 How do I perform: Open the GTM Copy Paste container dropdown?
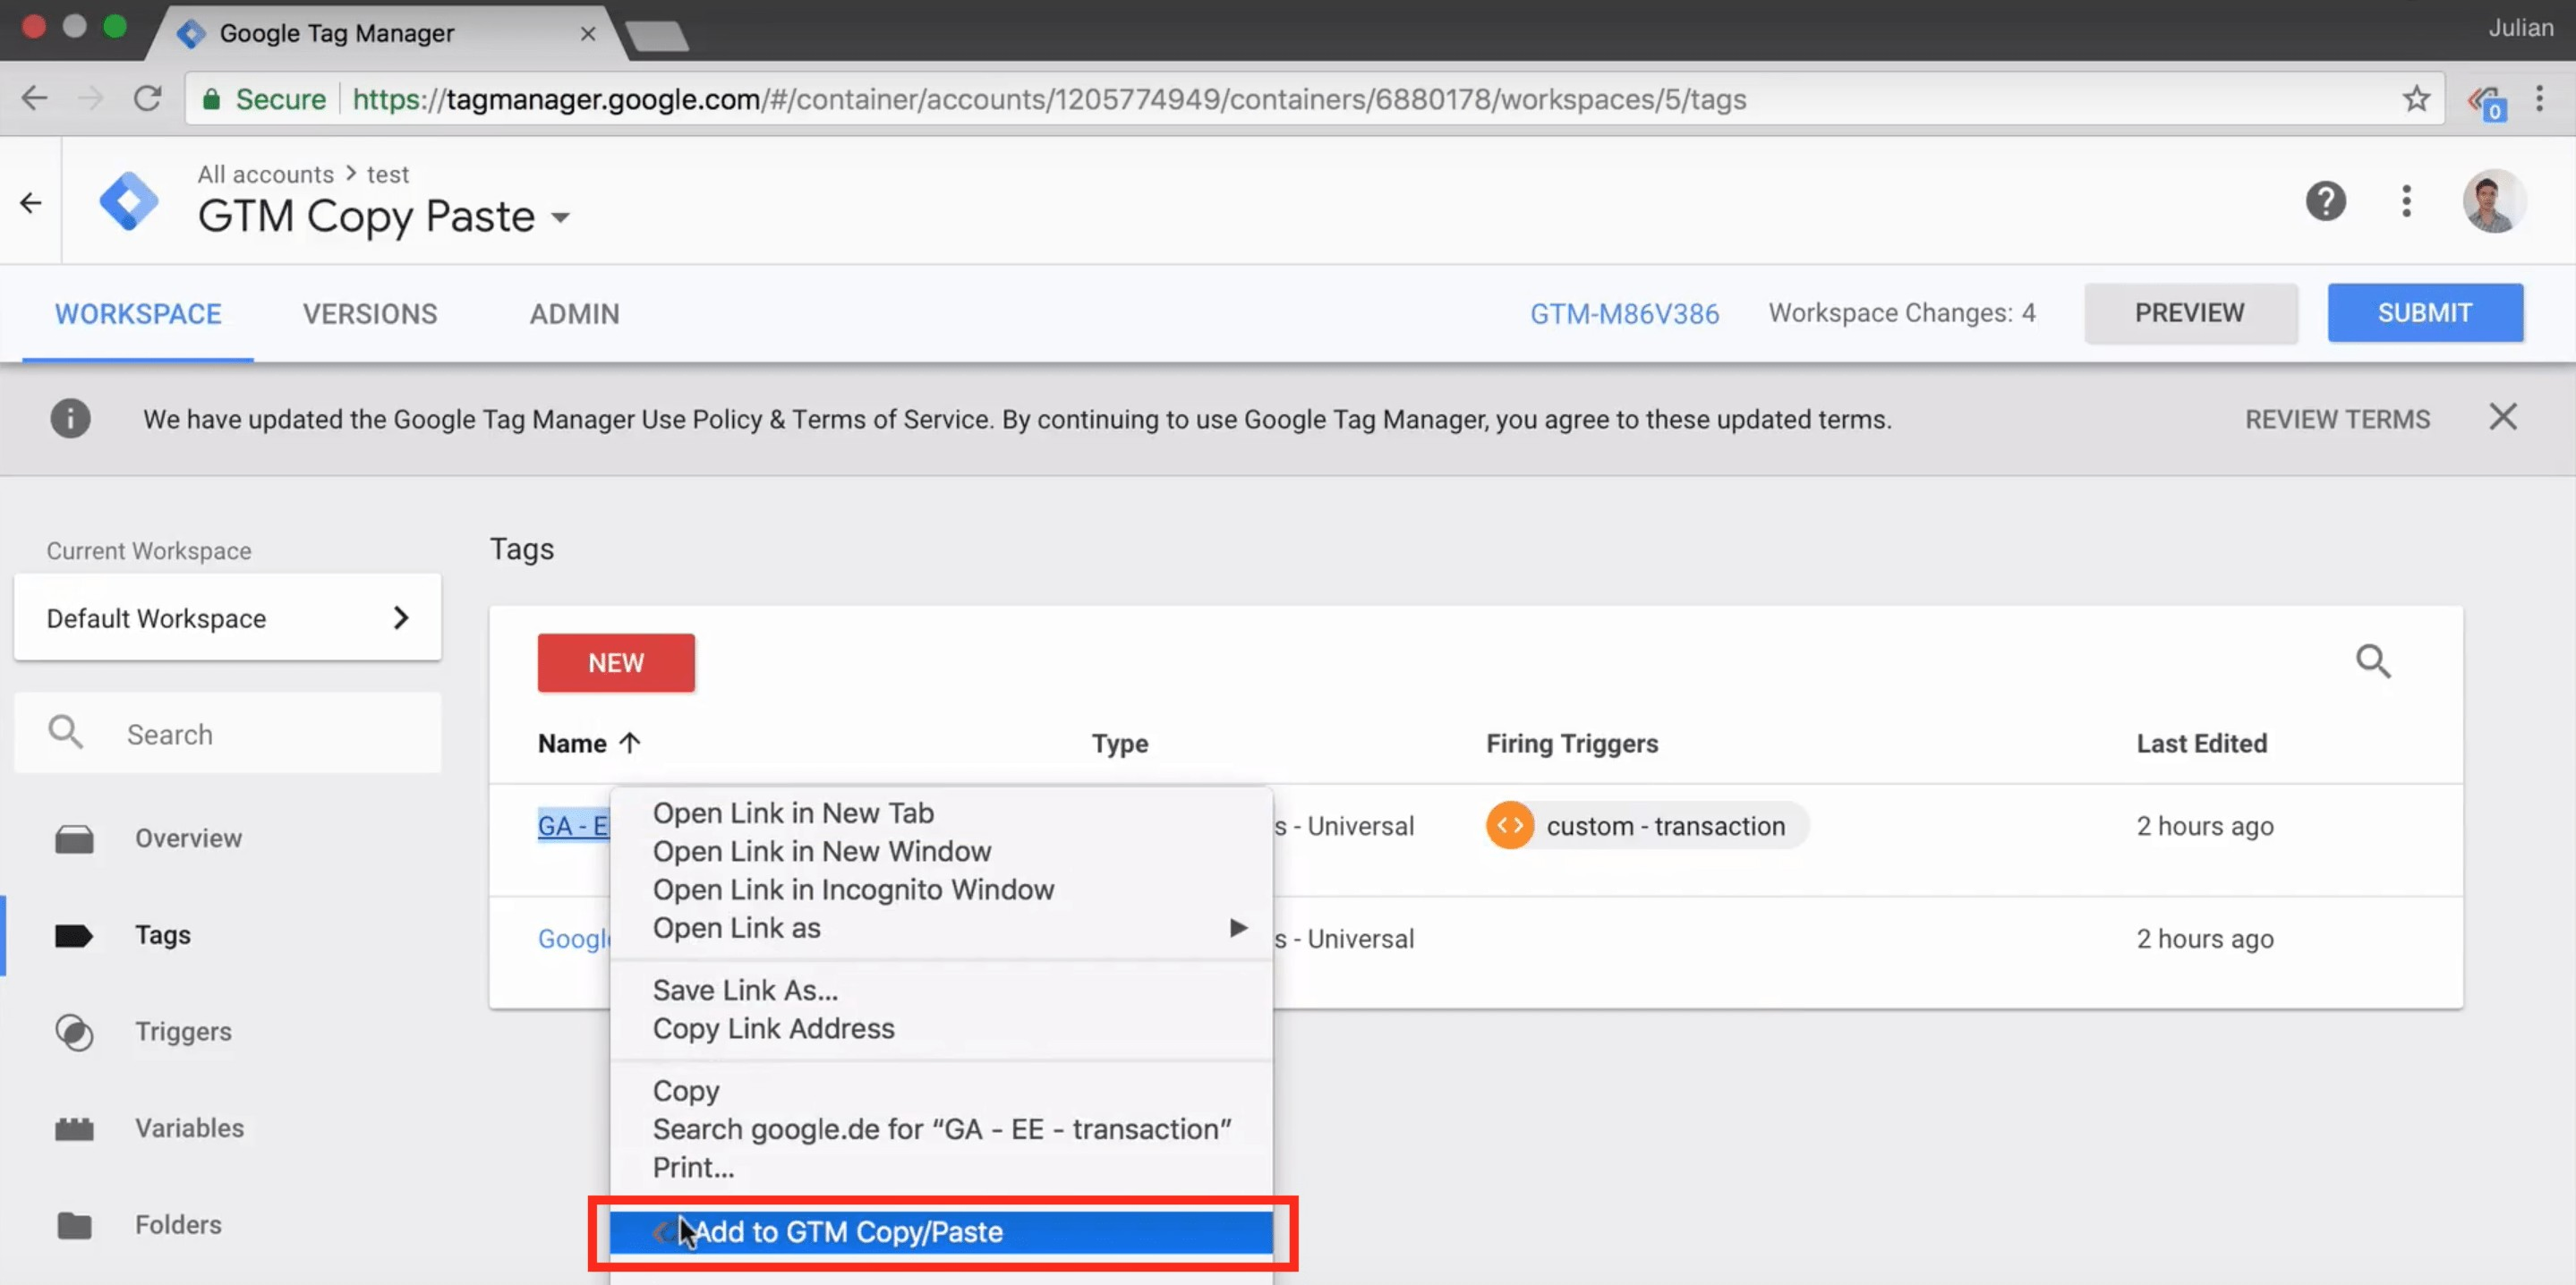tap(560, 216)
